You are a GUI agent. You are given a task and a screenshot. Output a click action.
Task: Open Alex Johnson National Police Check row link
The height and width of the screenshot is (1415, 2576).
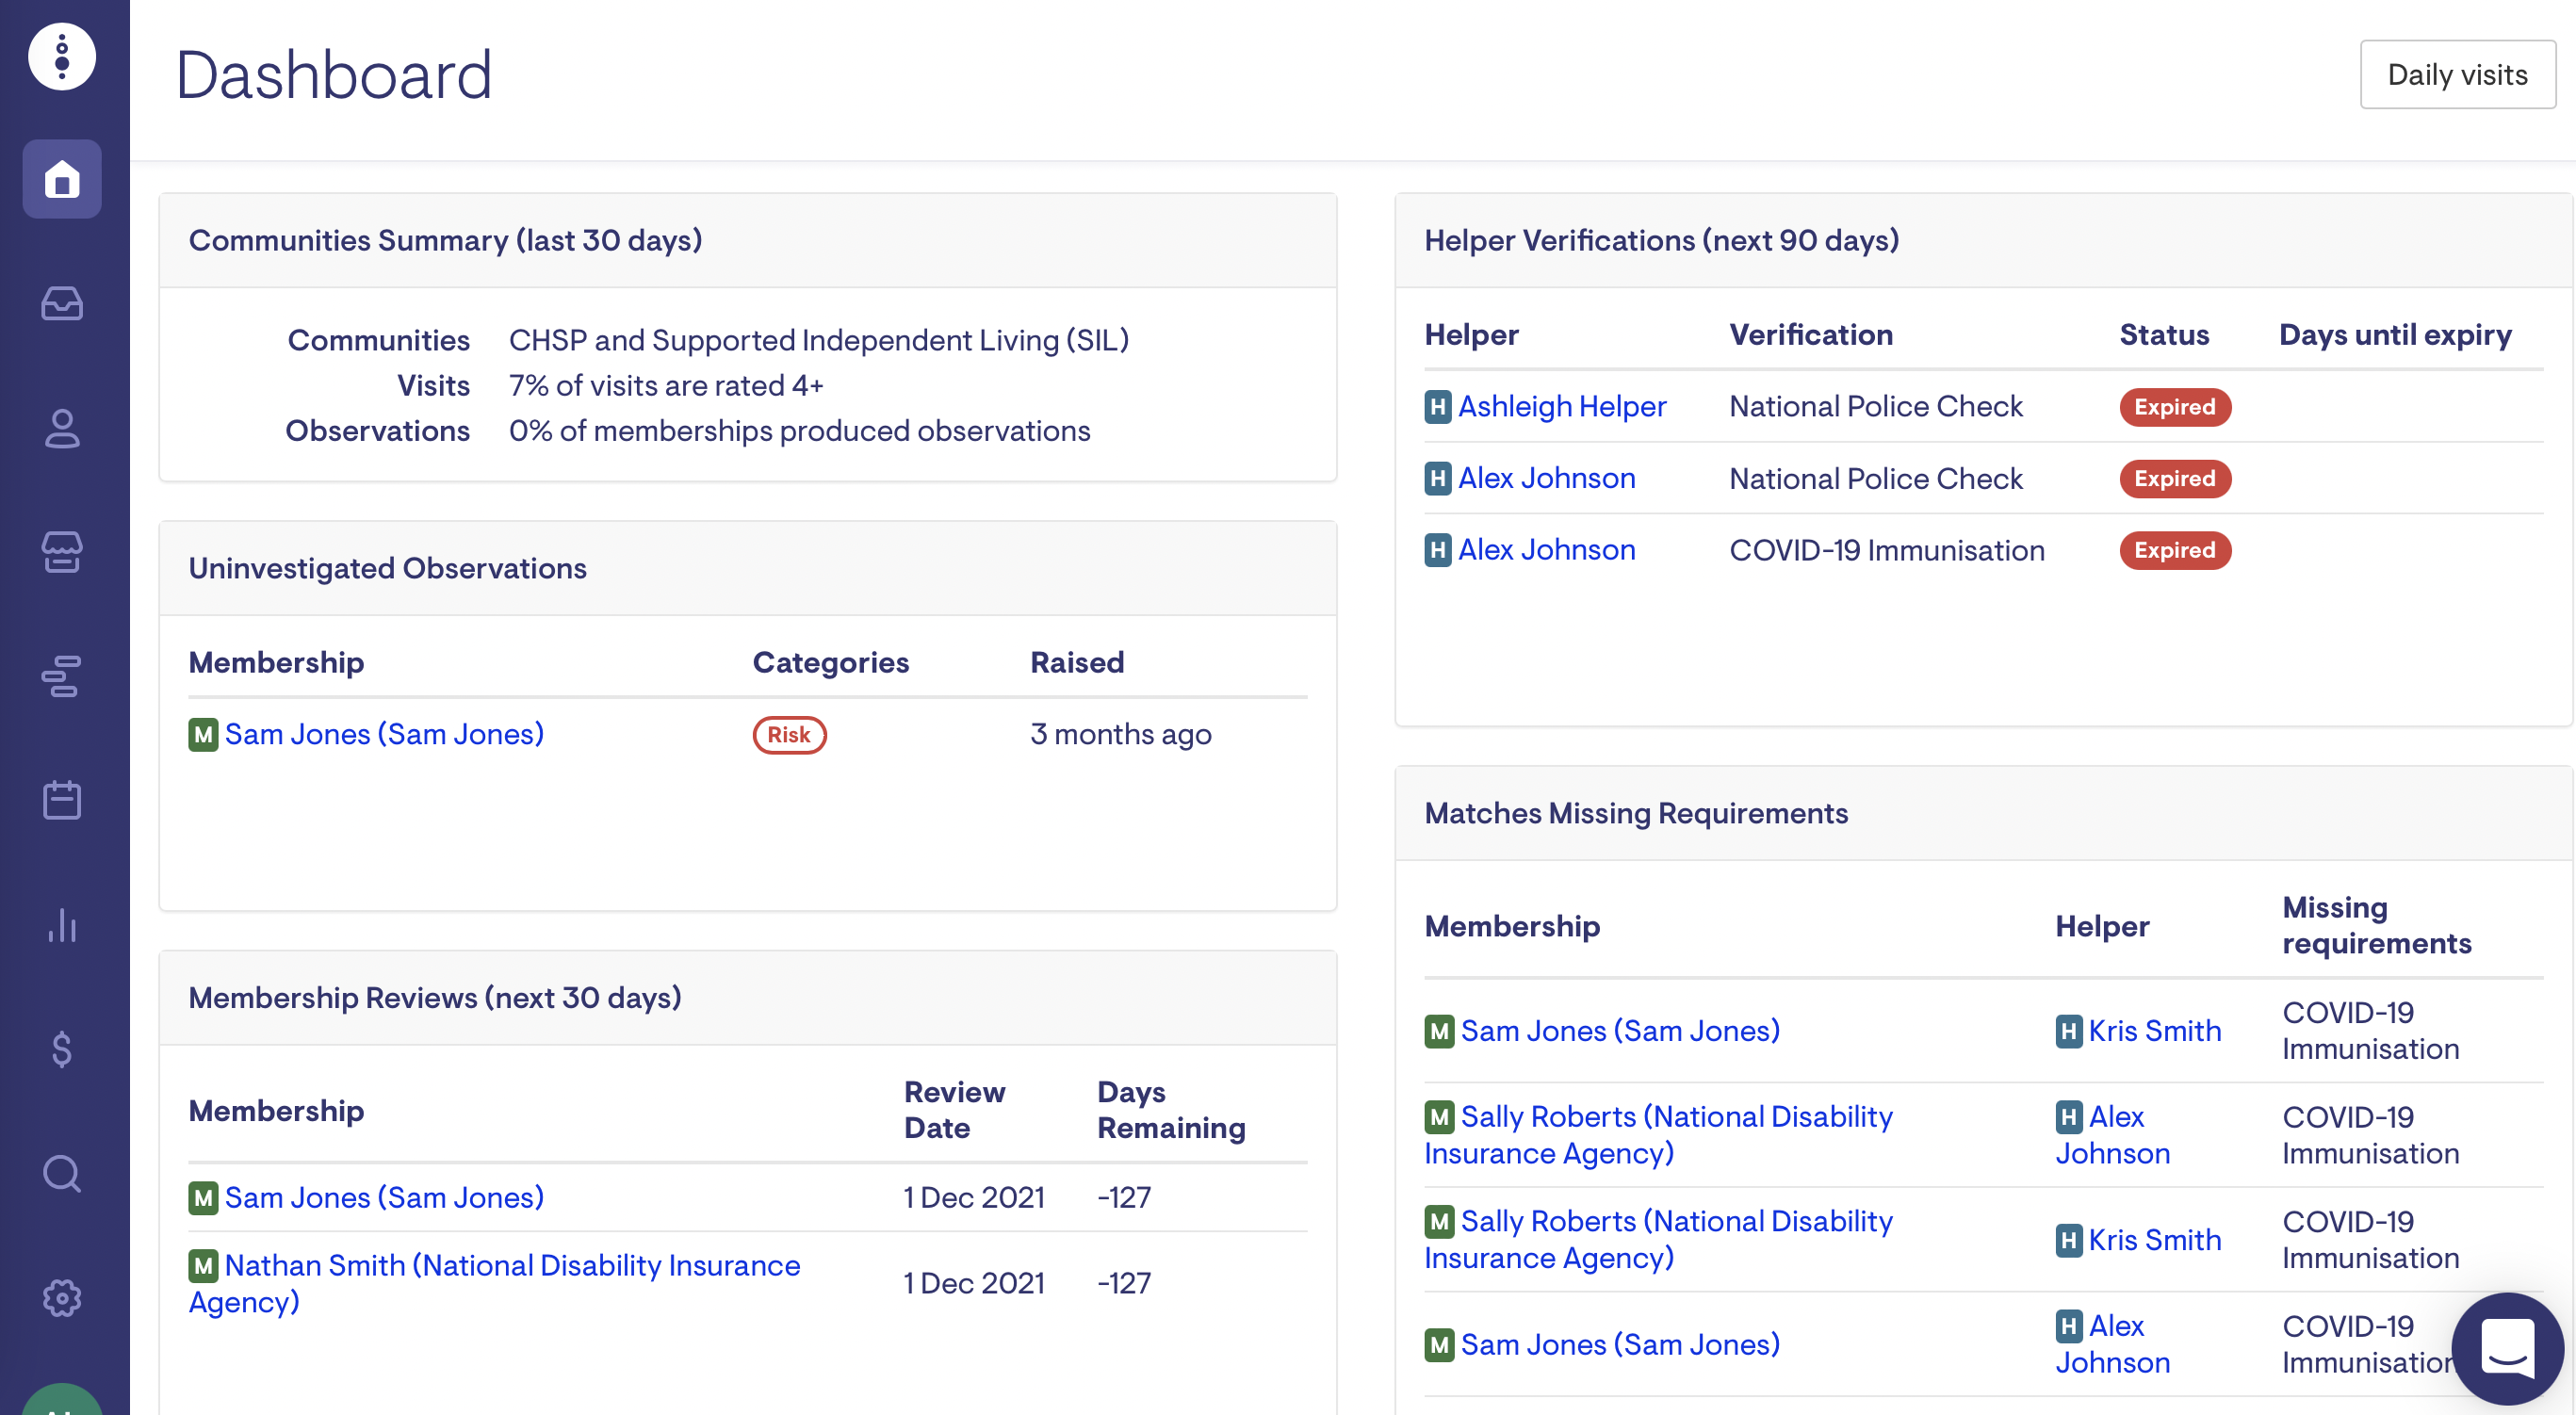tap(1546, 478)
